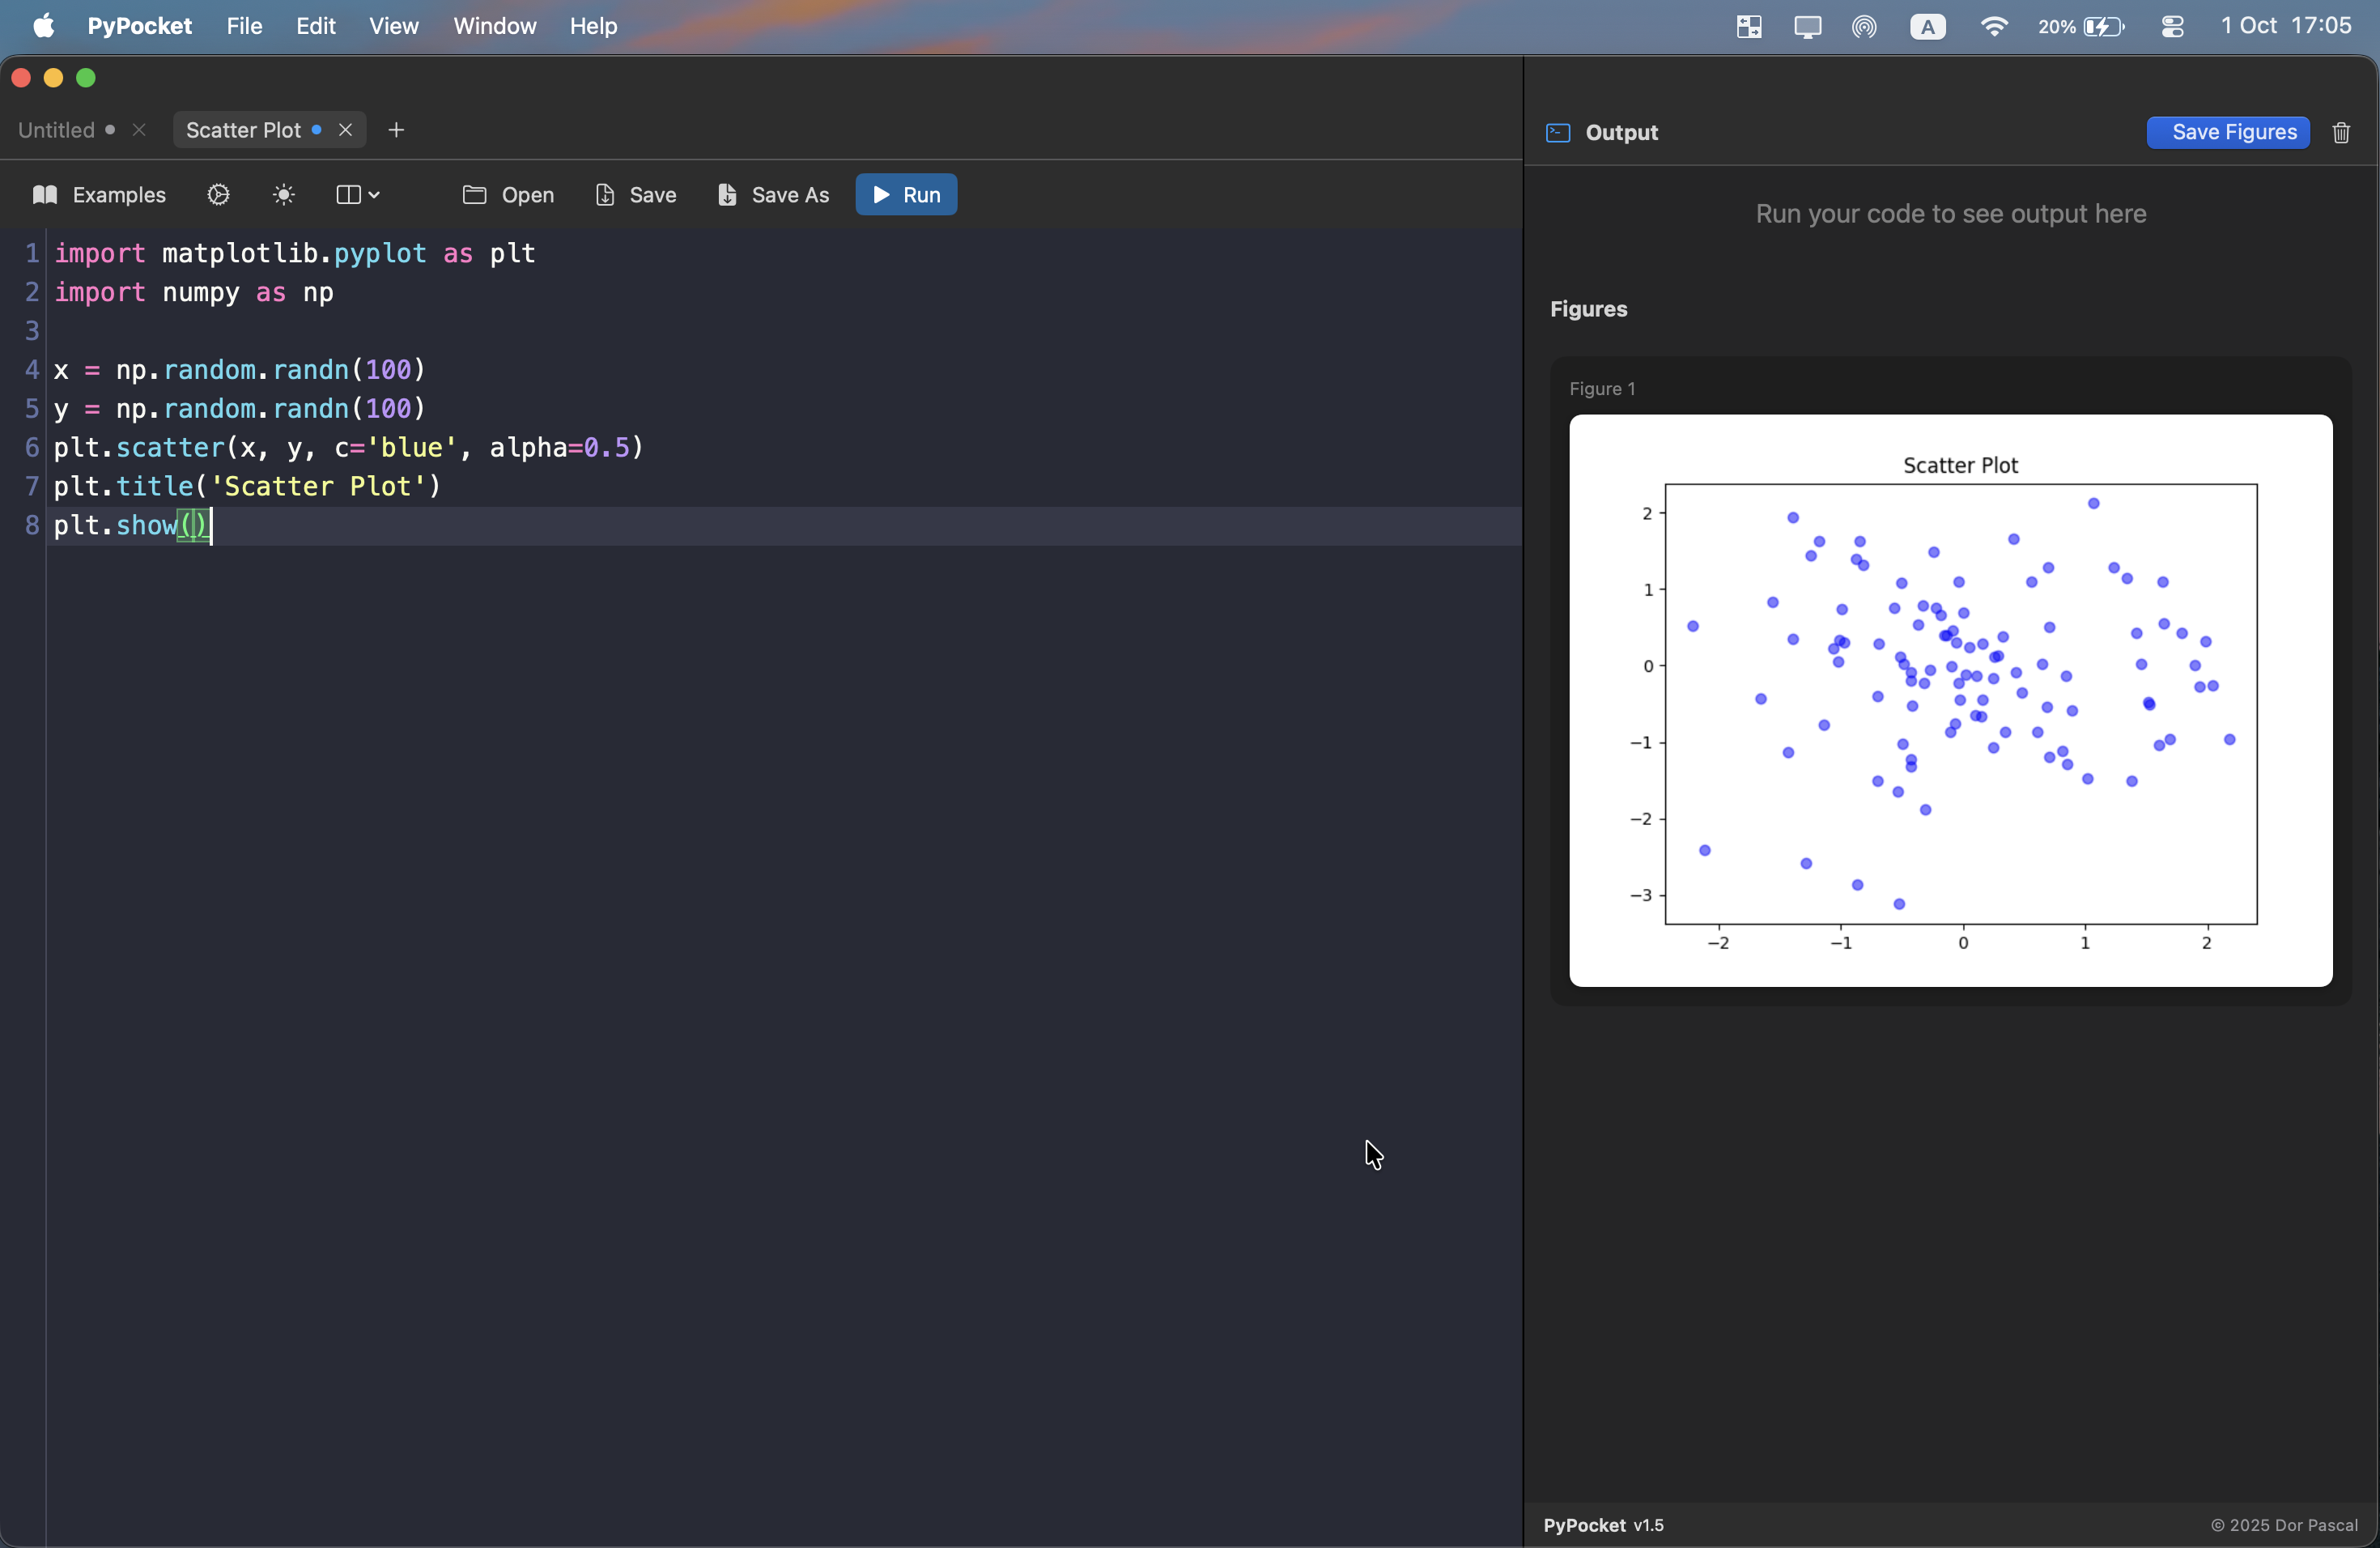Click the Figure 1 scatter plot thumbnail
Screen dimensions: 2380x1548
(x=1950, y=700)
